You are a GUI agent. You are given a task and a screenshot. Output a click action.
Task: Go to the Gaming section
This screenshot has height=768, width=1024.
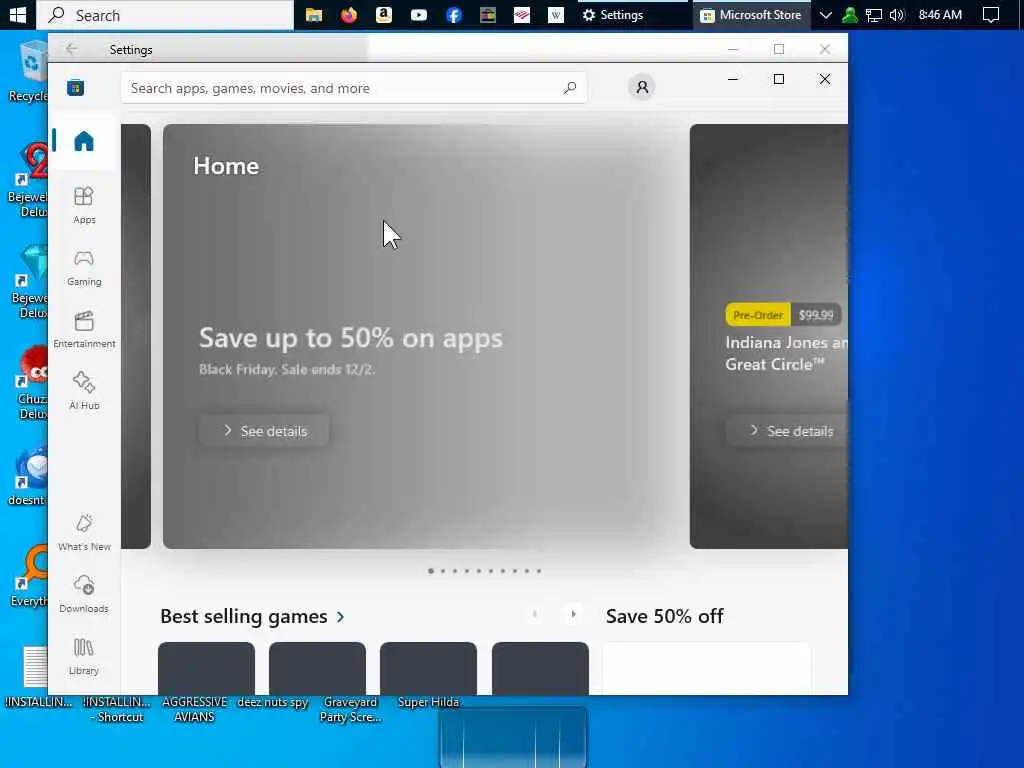coord(84,267)
